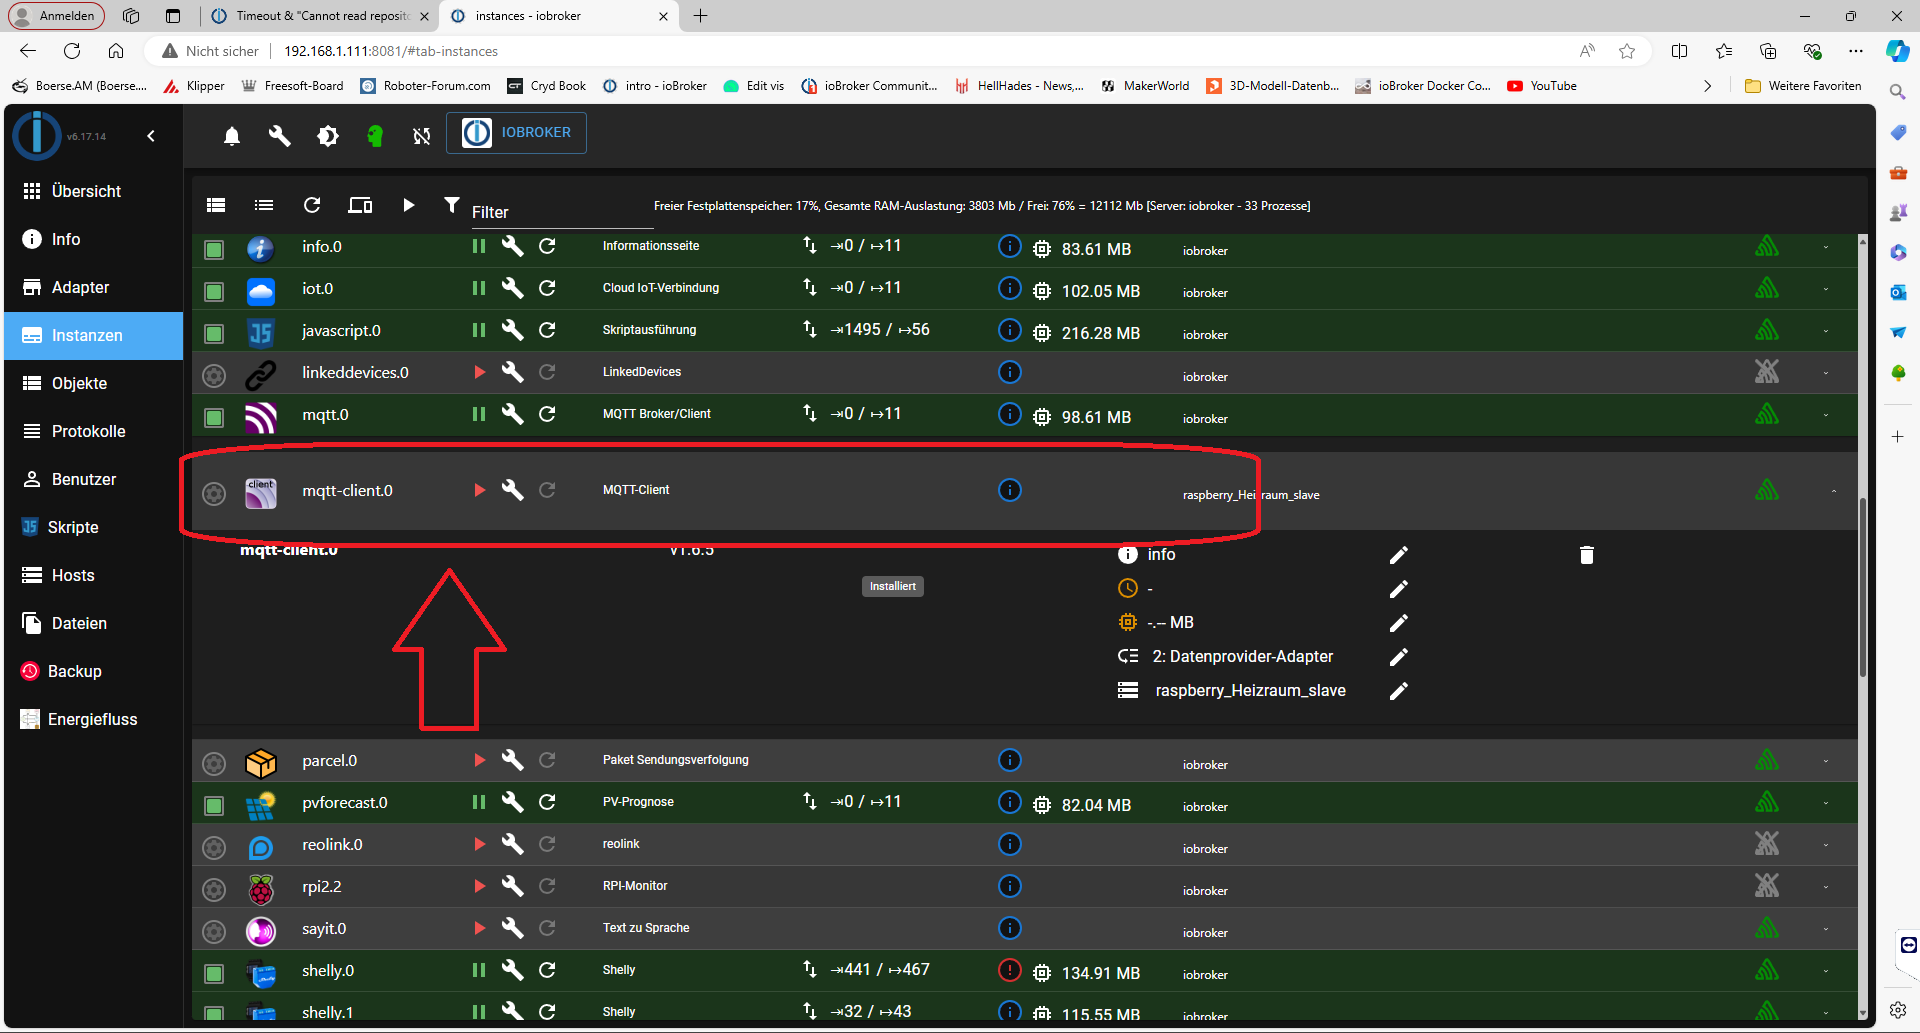Expand the mqtt.0 row details

coord(1826,415)
